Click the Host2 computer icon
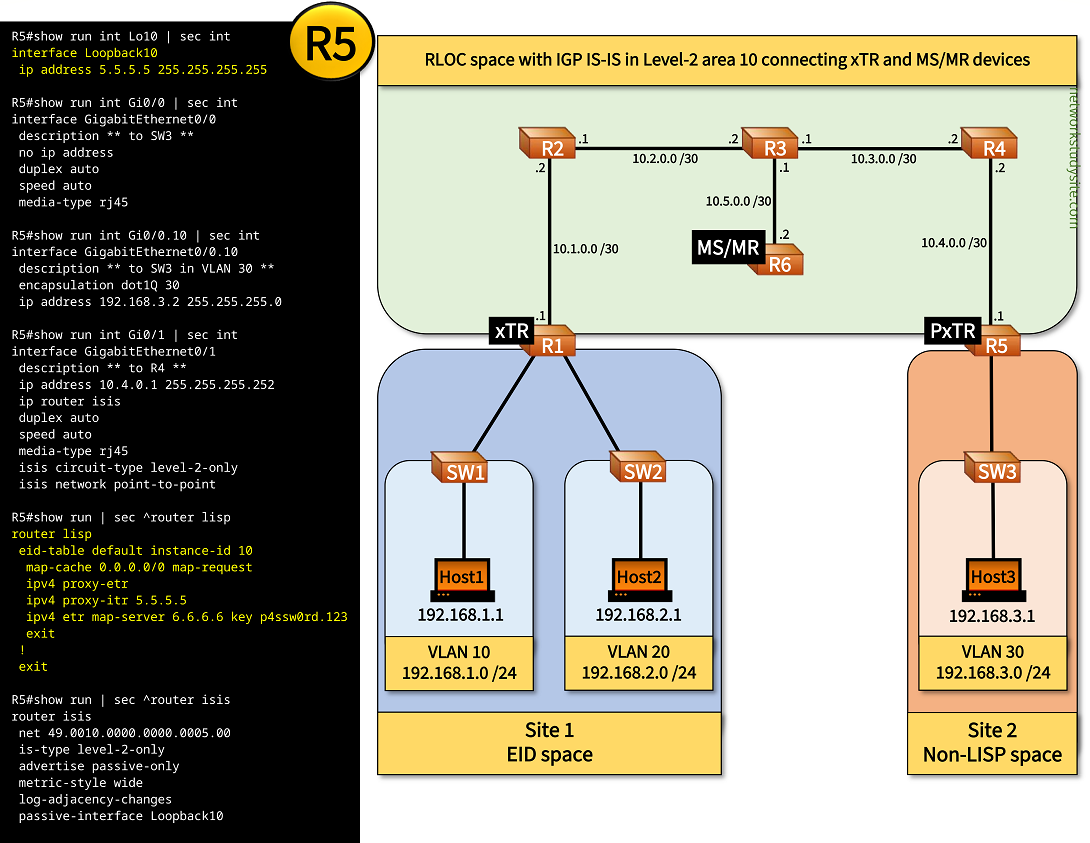Image resolution: width=1090 pixels, height=843 pixels. click(x=639, y=577)
